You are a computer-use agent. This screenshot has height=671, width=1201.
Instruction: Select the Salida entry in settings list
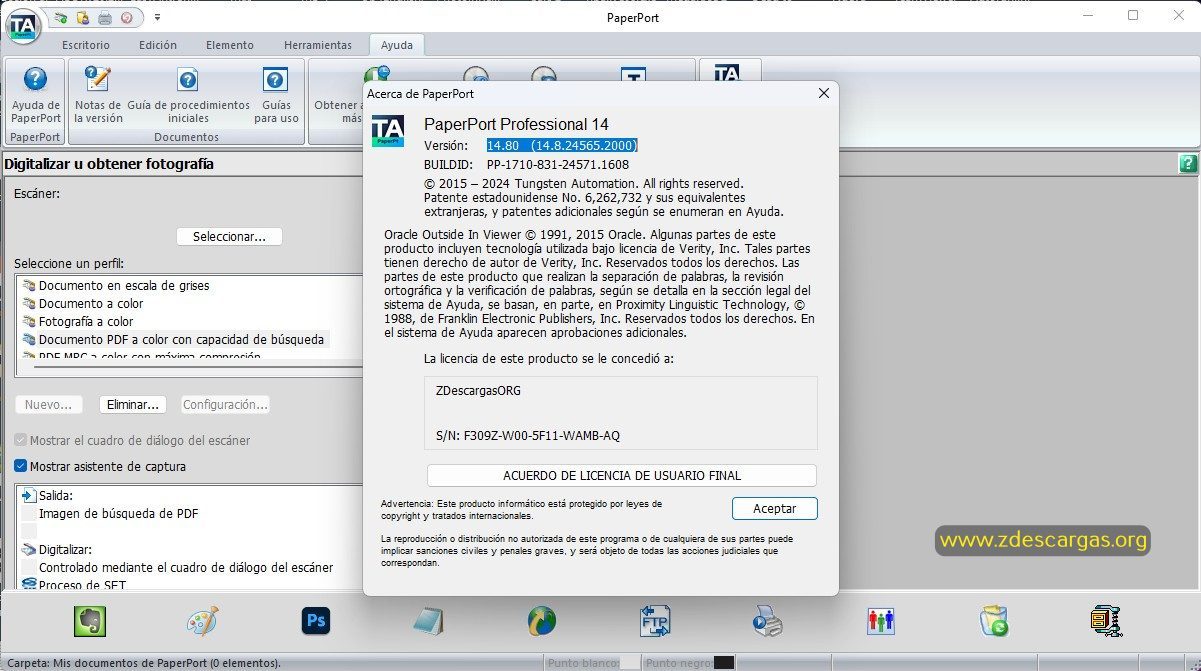(56, 495)
